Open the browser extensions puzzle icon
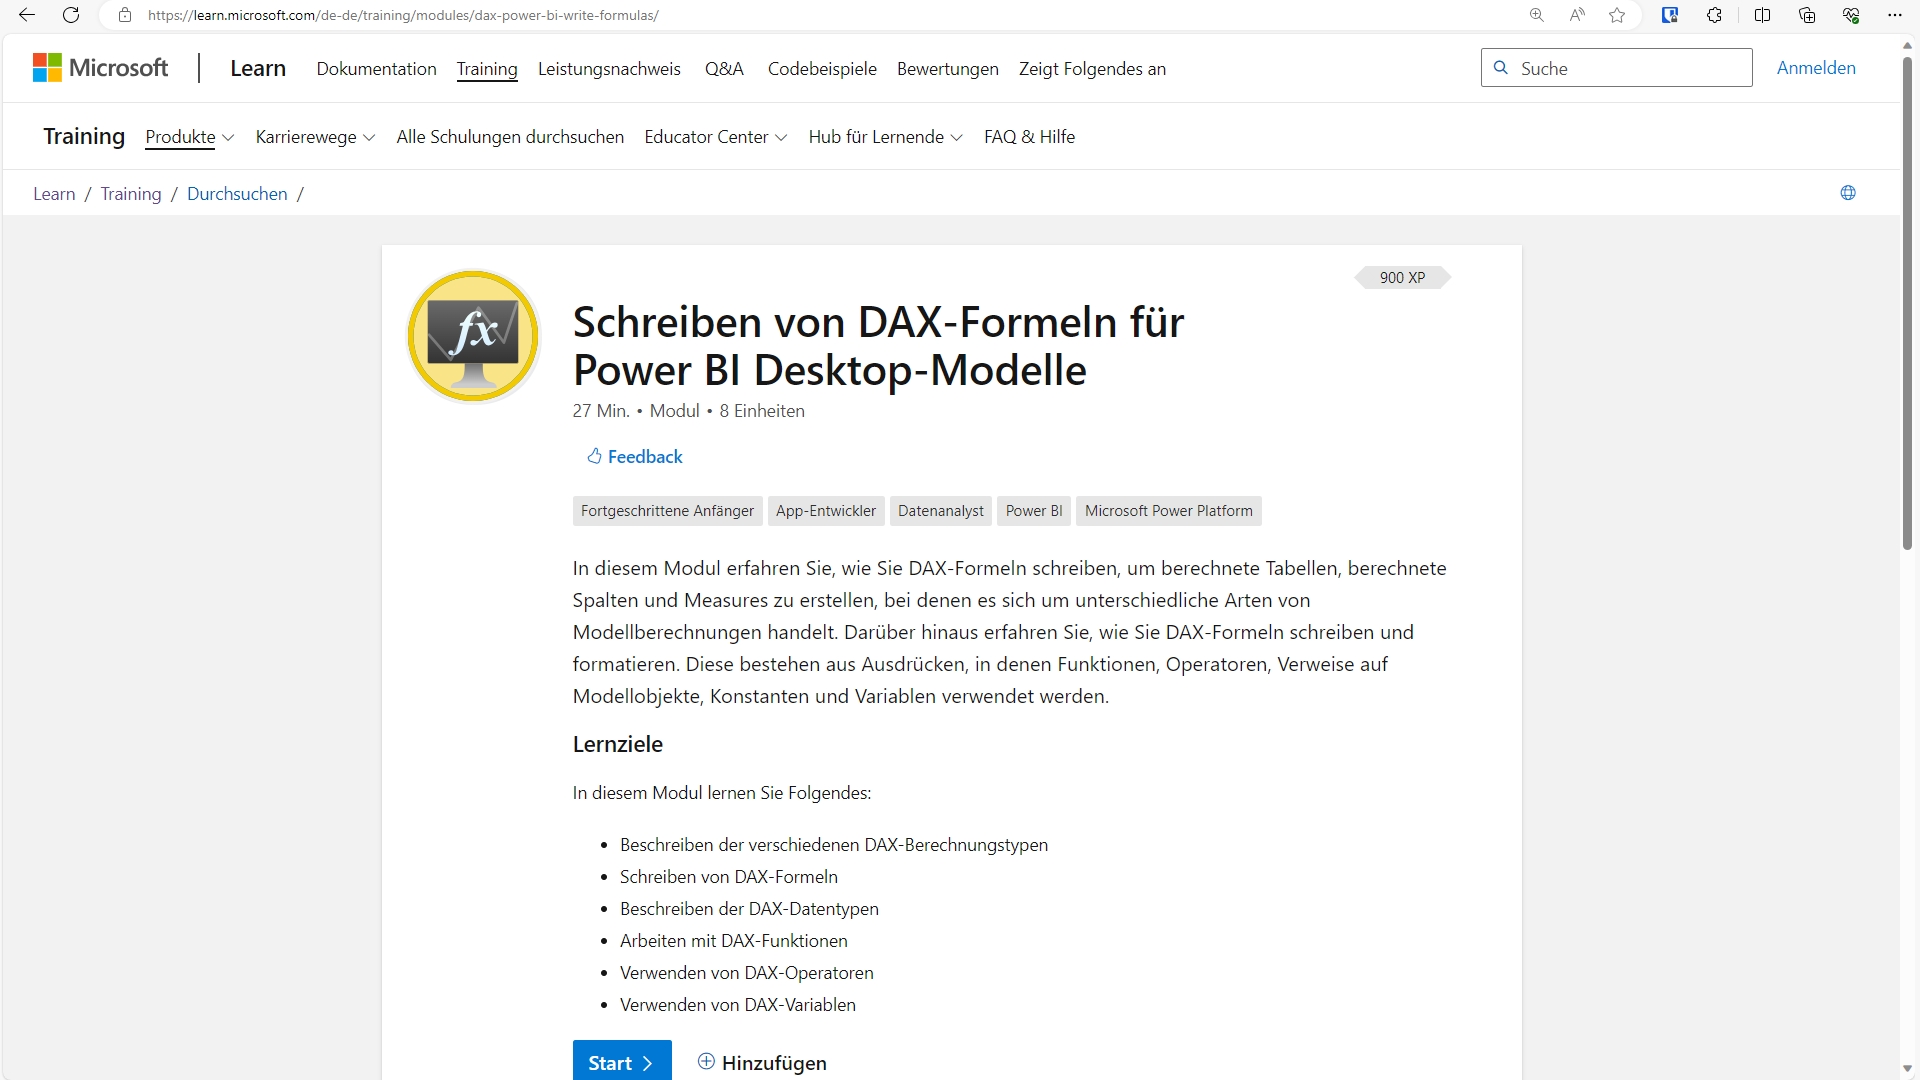The height and width of the screenshot is (1080, 1920). pos(1714,15)
